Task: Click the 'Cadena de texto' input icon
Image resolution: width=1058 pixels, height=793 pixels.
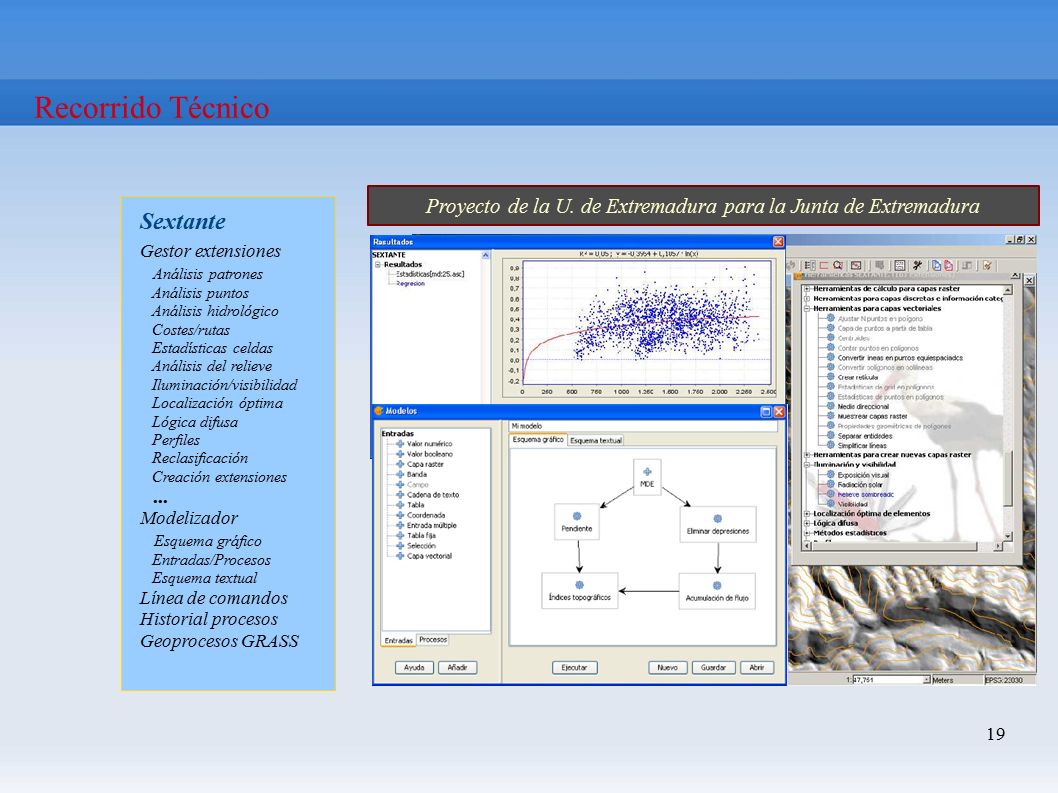Action: 400,495
